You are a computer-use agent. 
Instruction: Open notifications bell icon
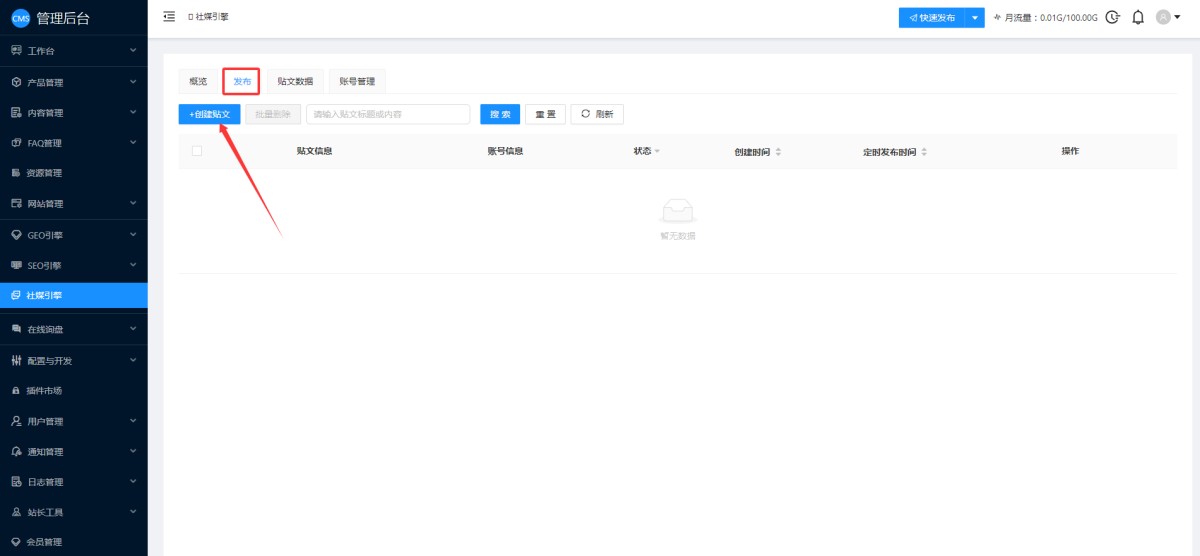point(1138,17)
